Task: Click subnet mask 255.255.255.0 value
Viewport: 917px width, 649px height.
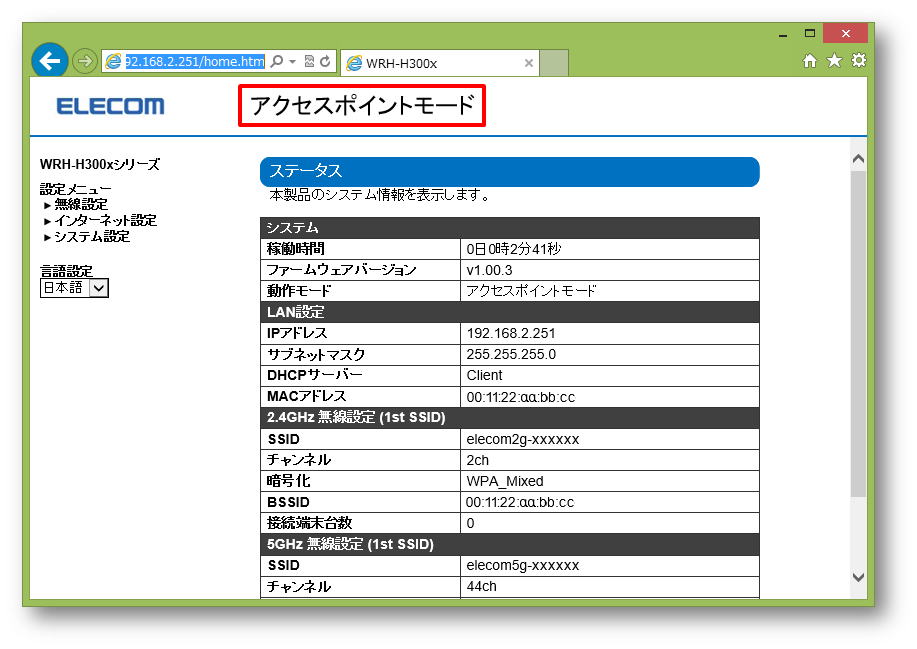Action: (x=511, y=354)
